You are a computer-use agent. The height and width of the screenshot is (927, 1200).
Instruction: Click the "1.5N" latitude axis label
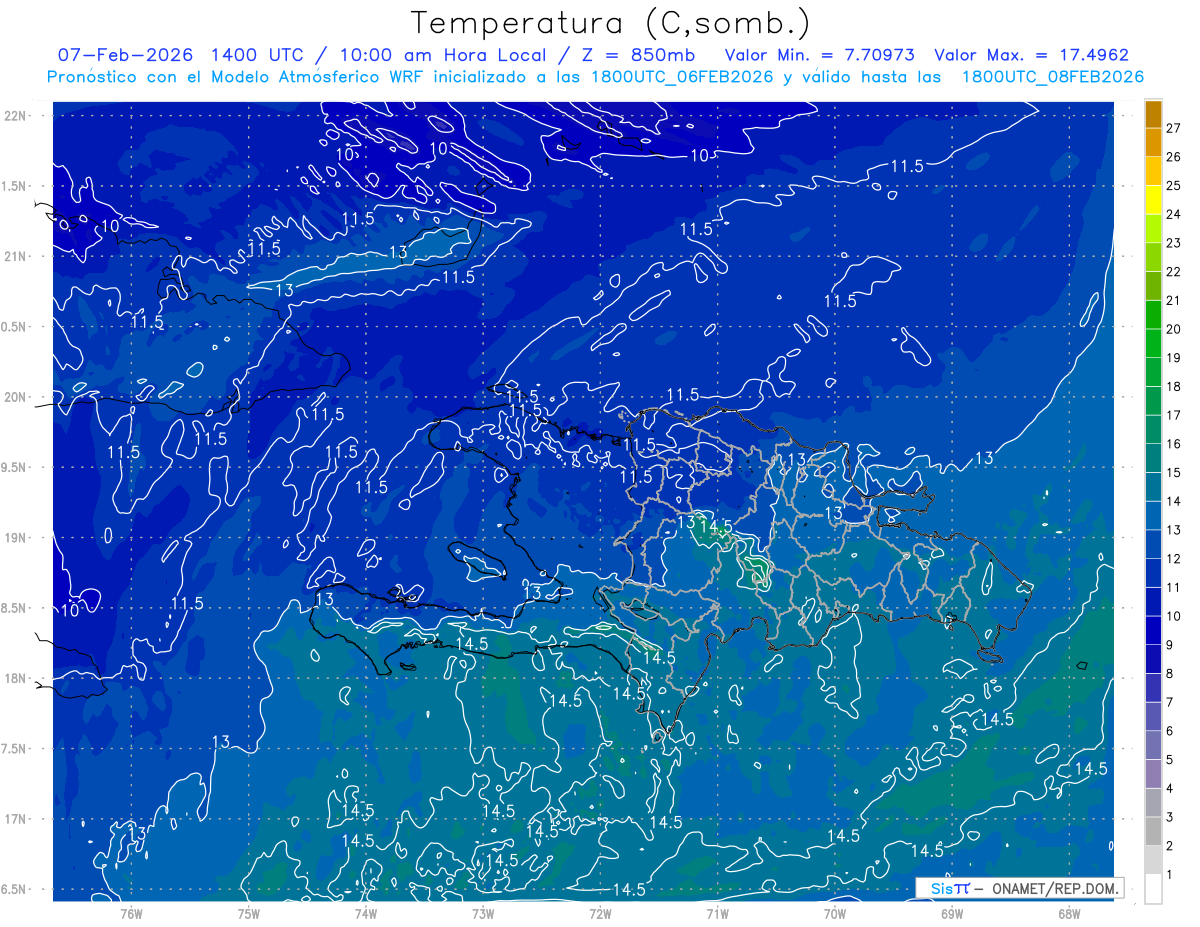pos(13,186)
